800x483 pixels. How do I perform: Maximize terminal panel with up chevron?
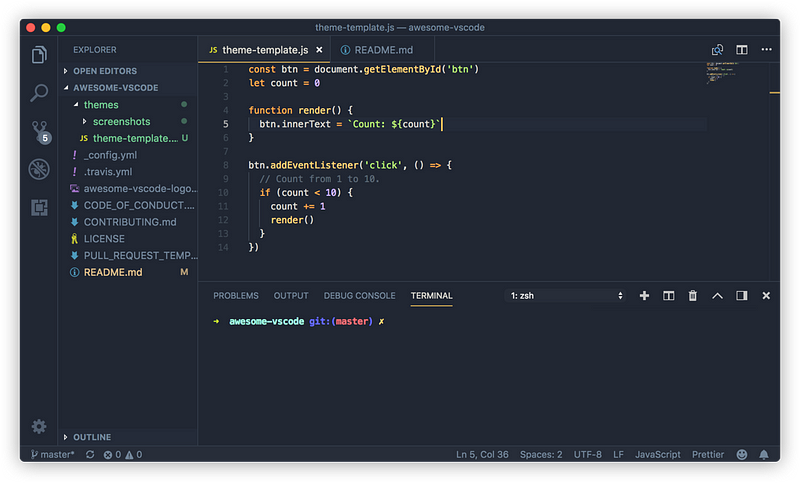click(x=717, y=295)
